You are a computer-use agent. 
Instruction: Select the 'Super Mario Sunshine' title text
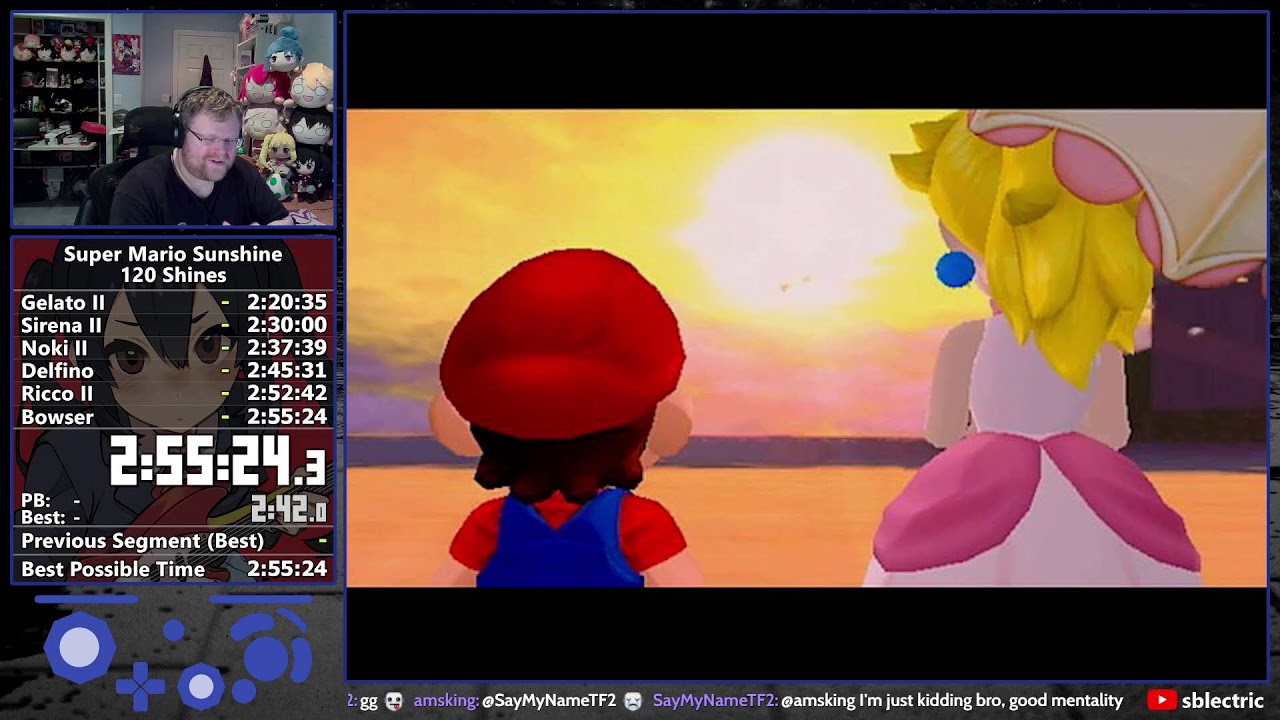(x=173, y=254)
